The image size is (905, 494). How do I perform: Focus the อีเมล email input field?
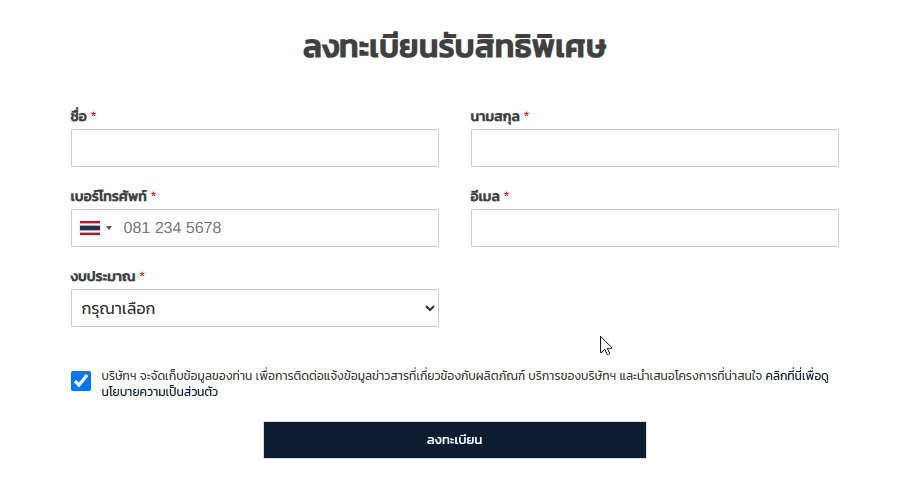click(x=655, y=228)
